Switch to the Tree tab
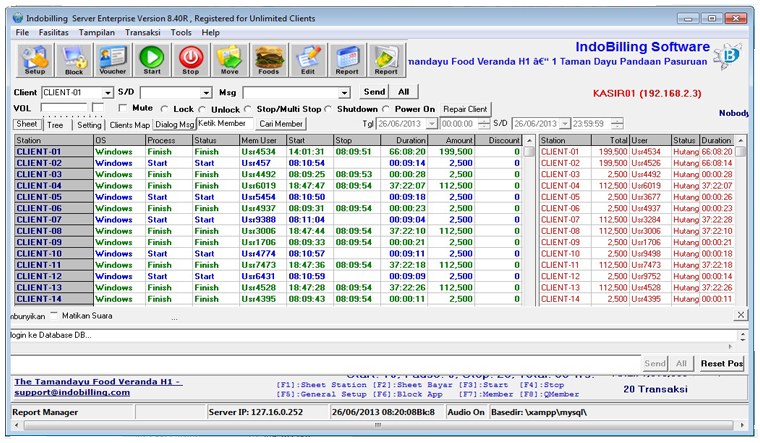This screenshot has width=760, height=443. [x=55, y=125]
